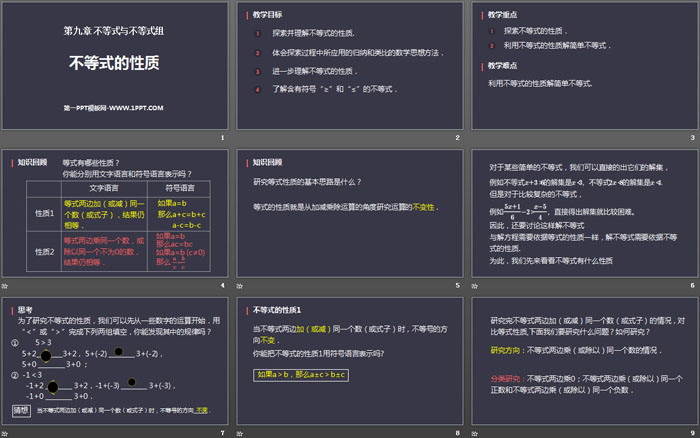The height and width of the screenshot is (438, 700).
Task: Select the slide with the fraction inequality example
Action: point(585,213)
